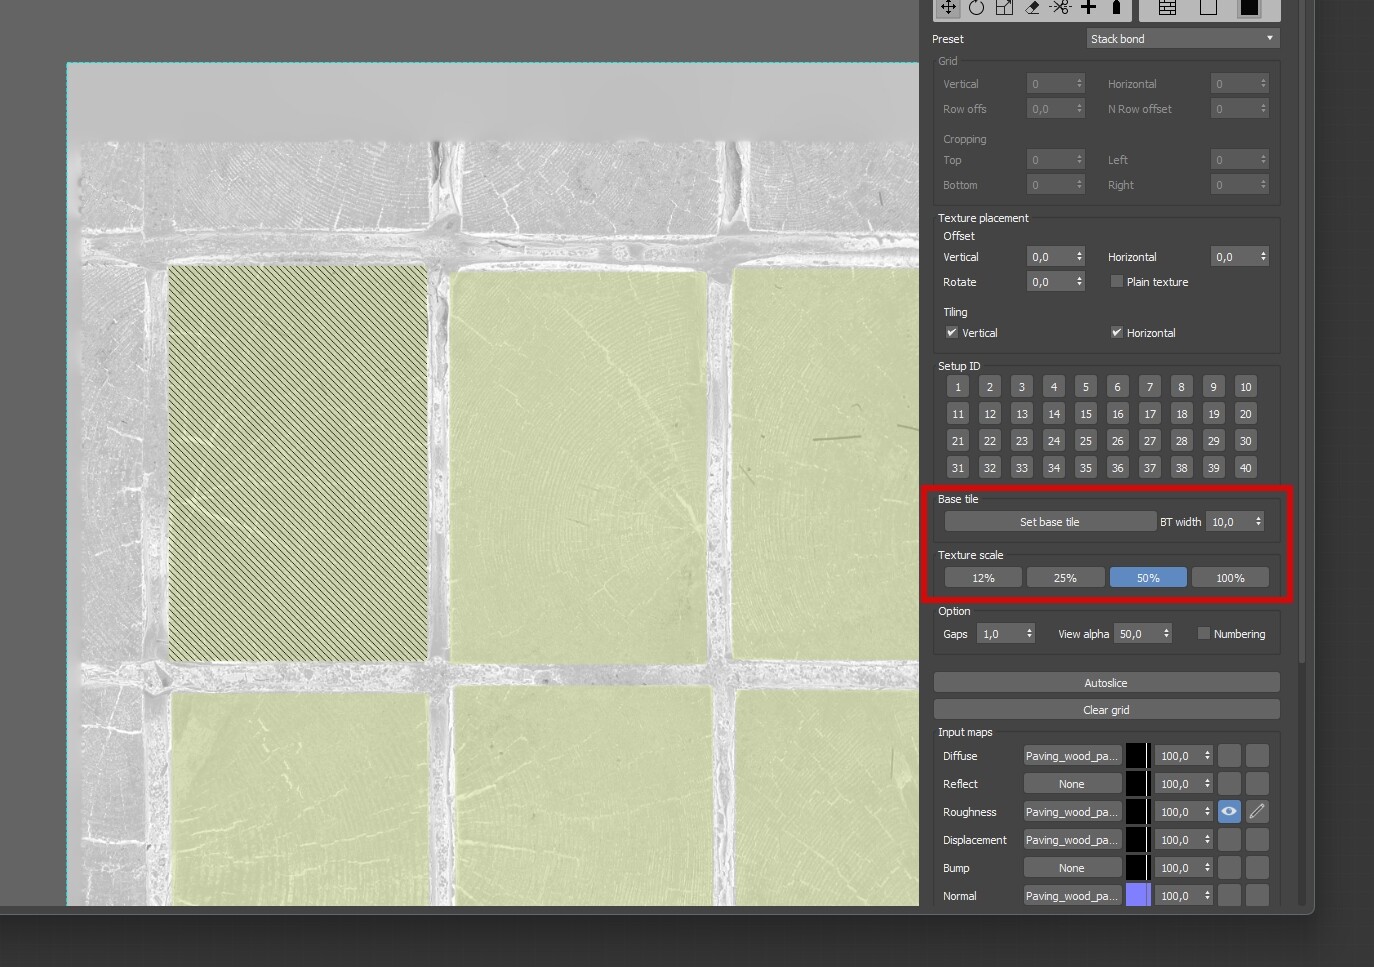Toggle the Roughness map eye visibility

click(x=1229, y=812)
